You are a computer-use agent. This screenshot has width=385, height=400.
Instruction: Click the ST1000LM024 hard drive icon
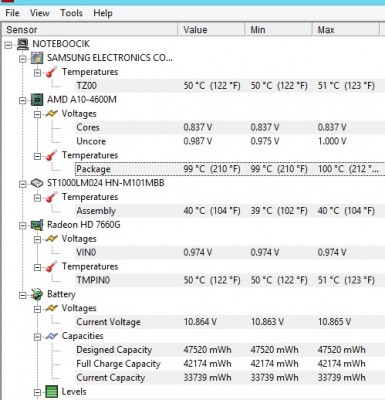click(37, 183)
